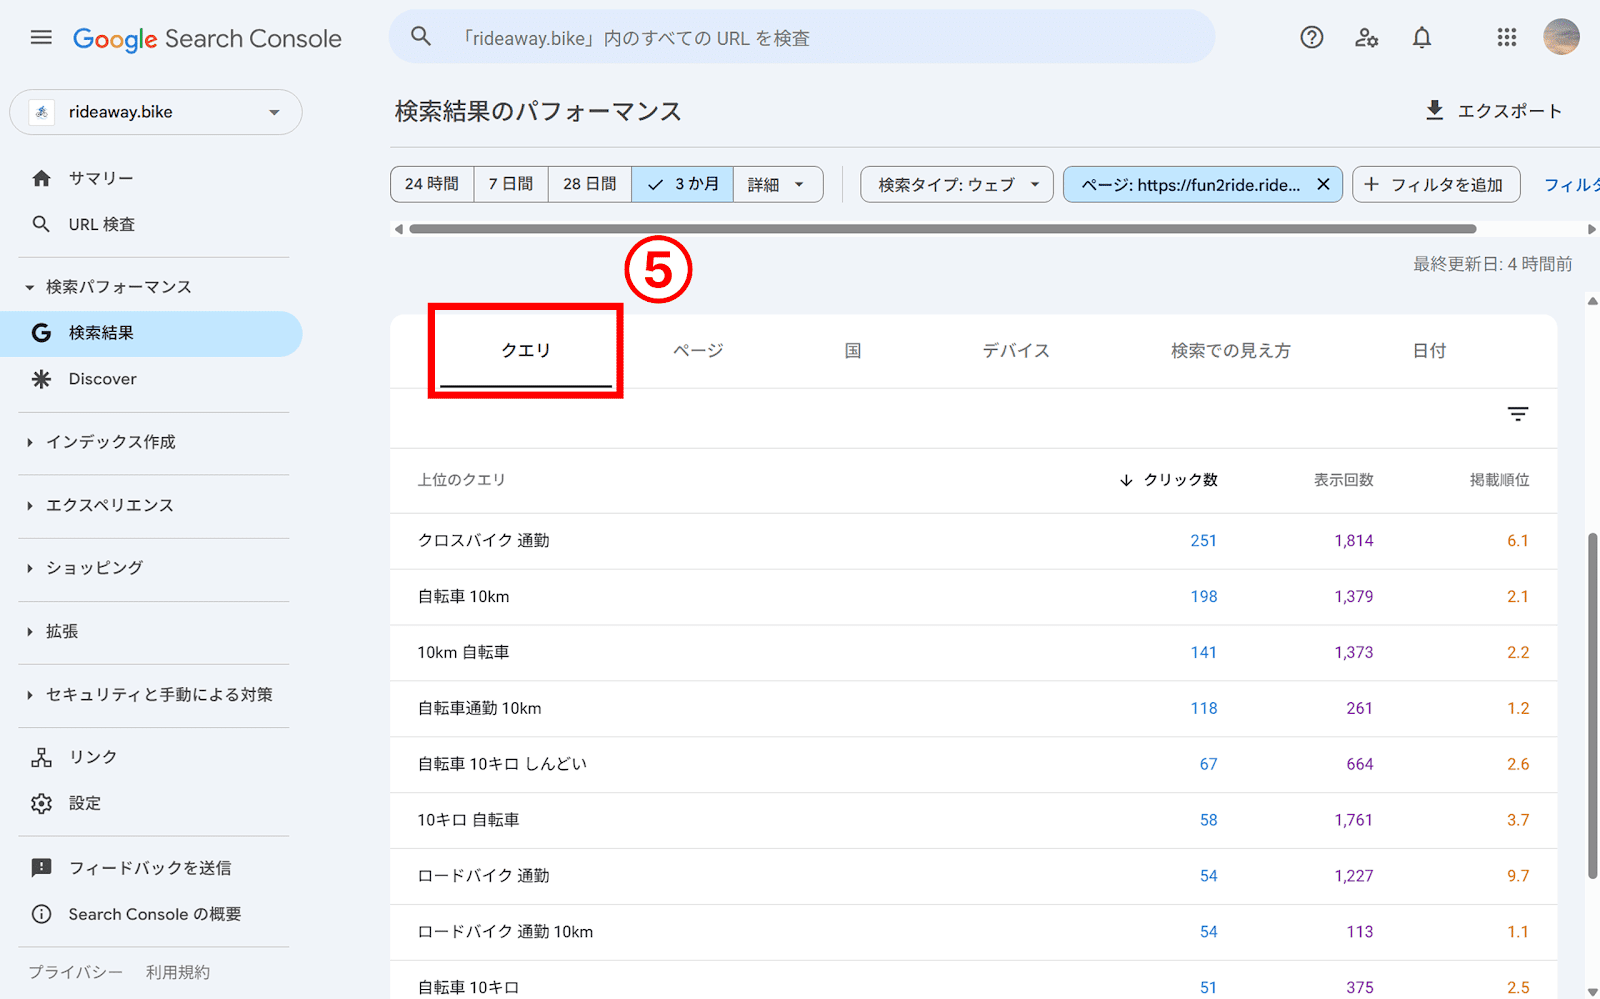
Task: Open リンク from the sidebar
Action: coord(92,757)
